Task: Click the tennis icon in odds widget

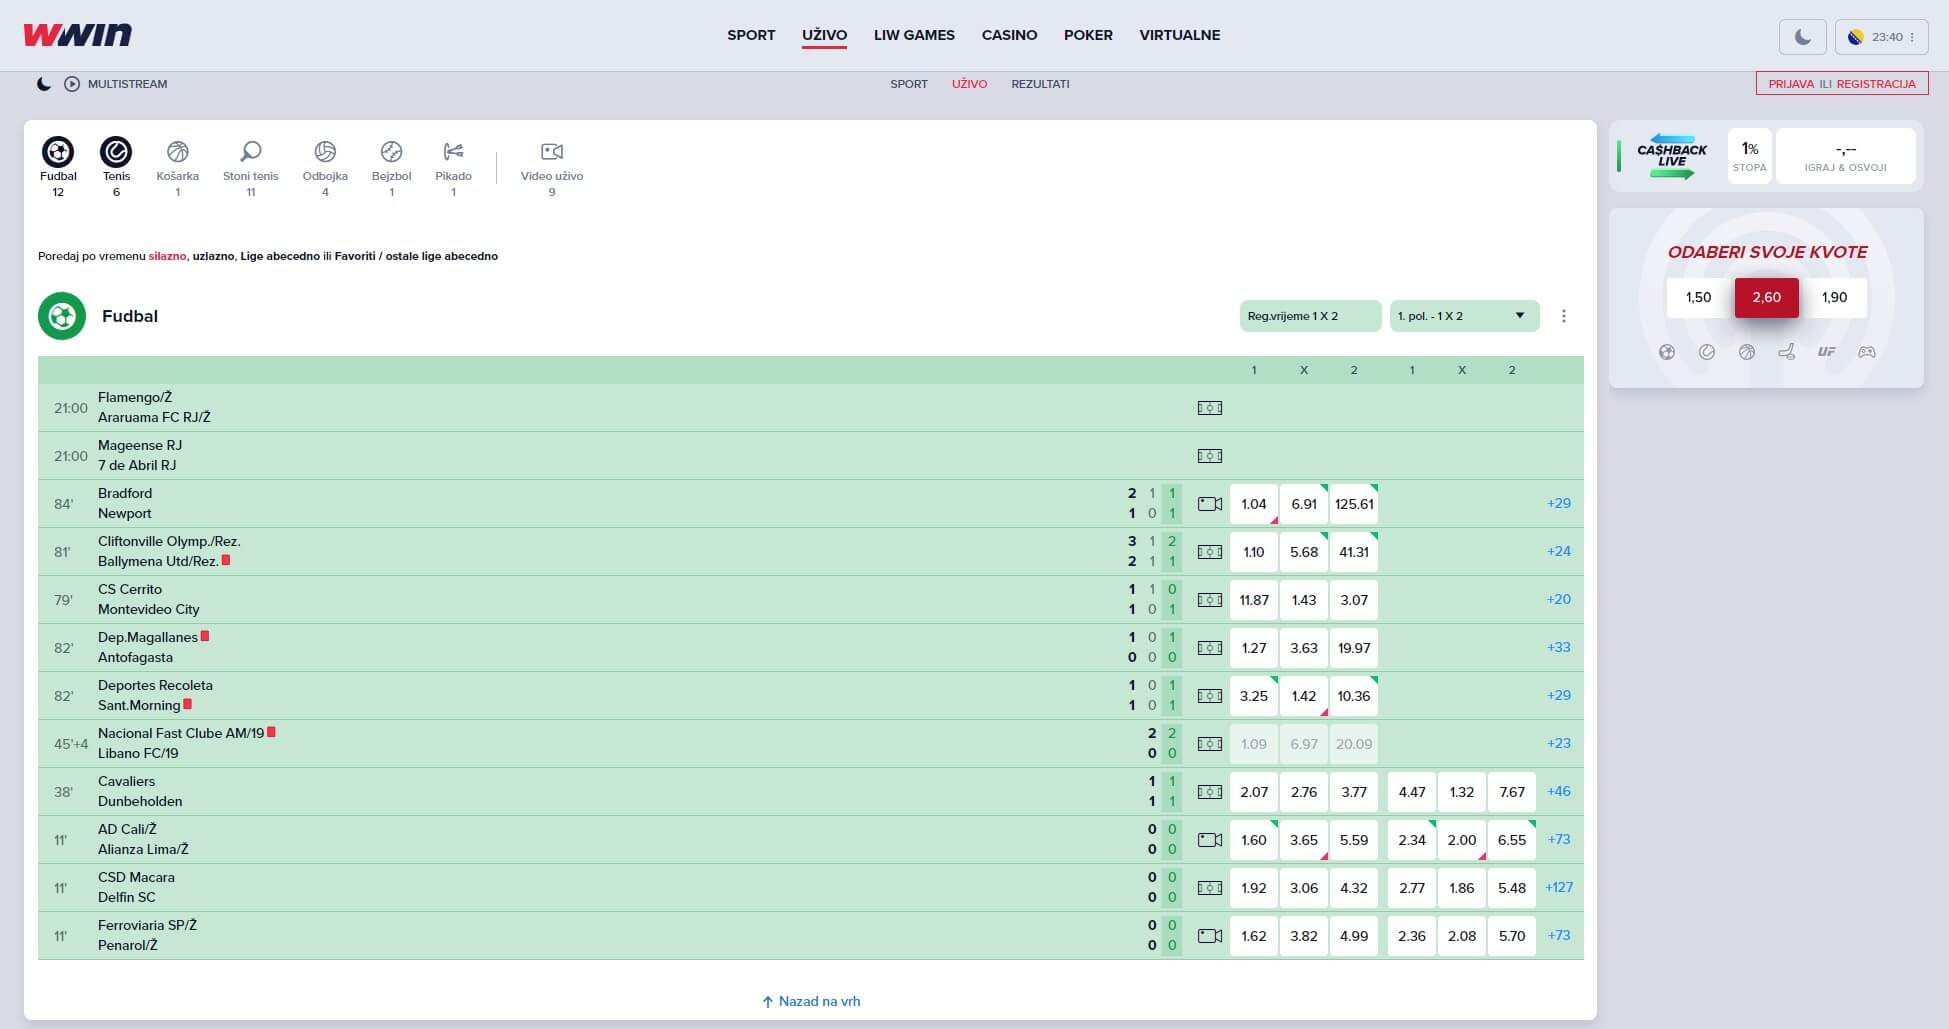Action: coord(1707,352)
